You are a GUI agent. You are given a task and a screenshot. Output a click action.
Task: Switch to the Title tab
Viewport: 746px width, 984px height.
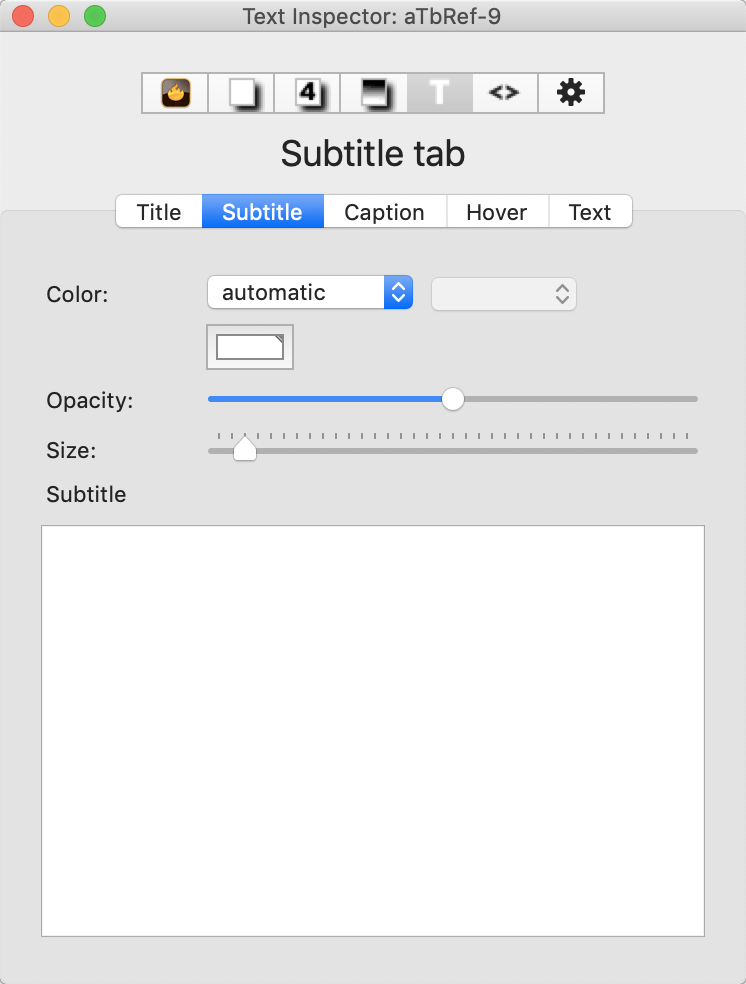158,211
